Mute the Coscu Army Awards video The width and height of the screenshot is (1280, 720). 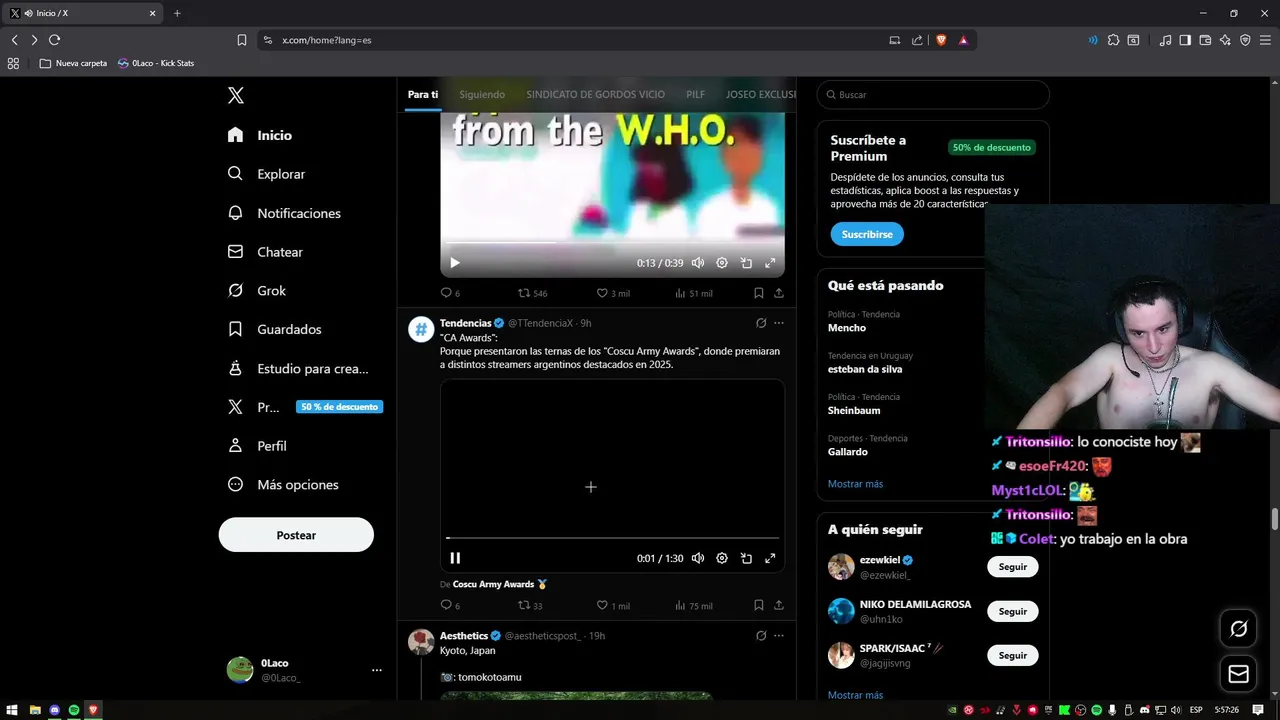coord(698,558)
